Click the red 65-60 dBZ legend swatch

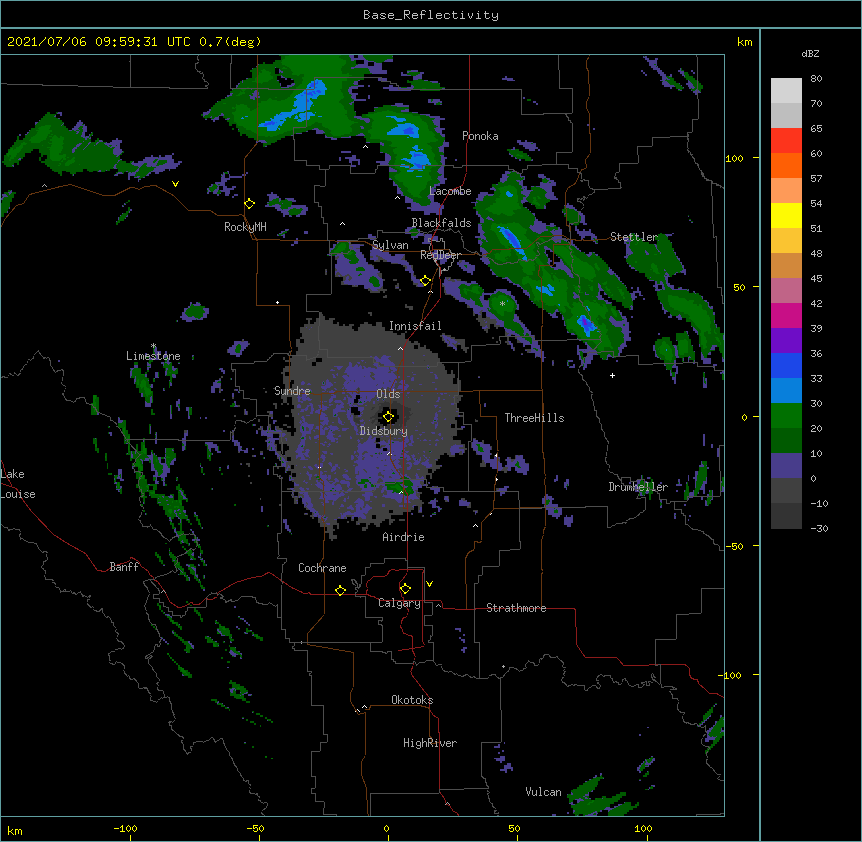786,141
